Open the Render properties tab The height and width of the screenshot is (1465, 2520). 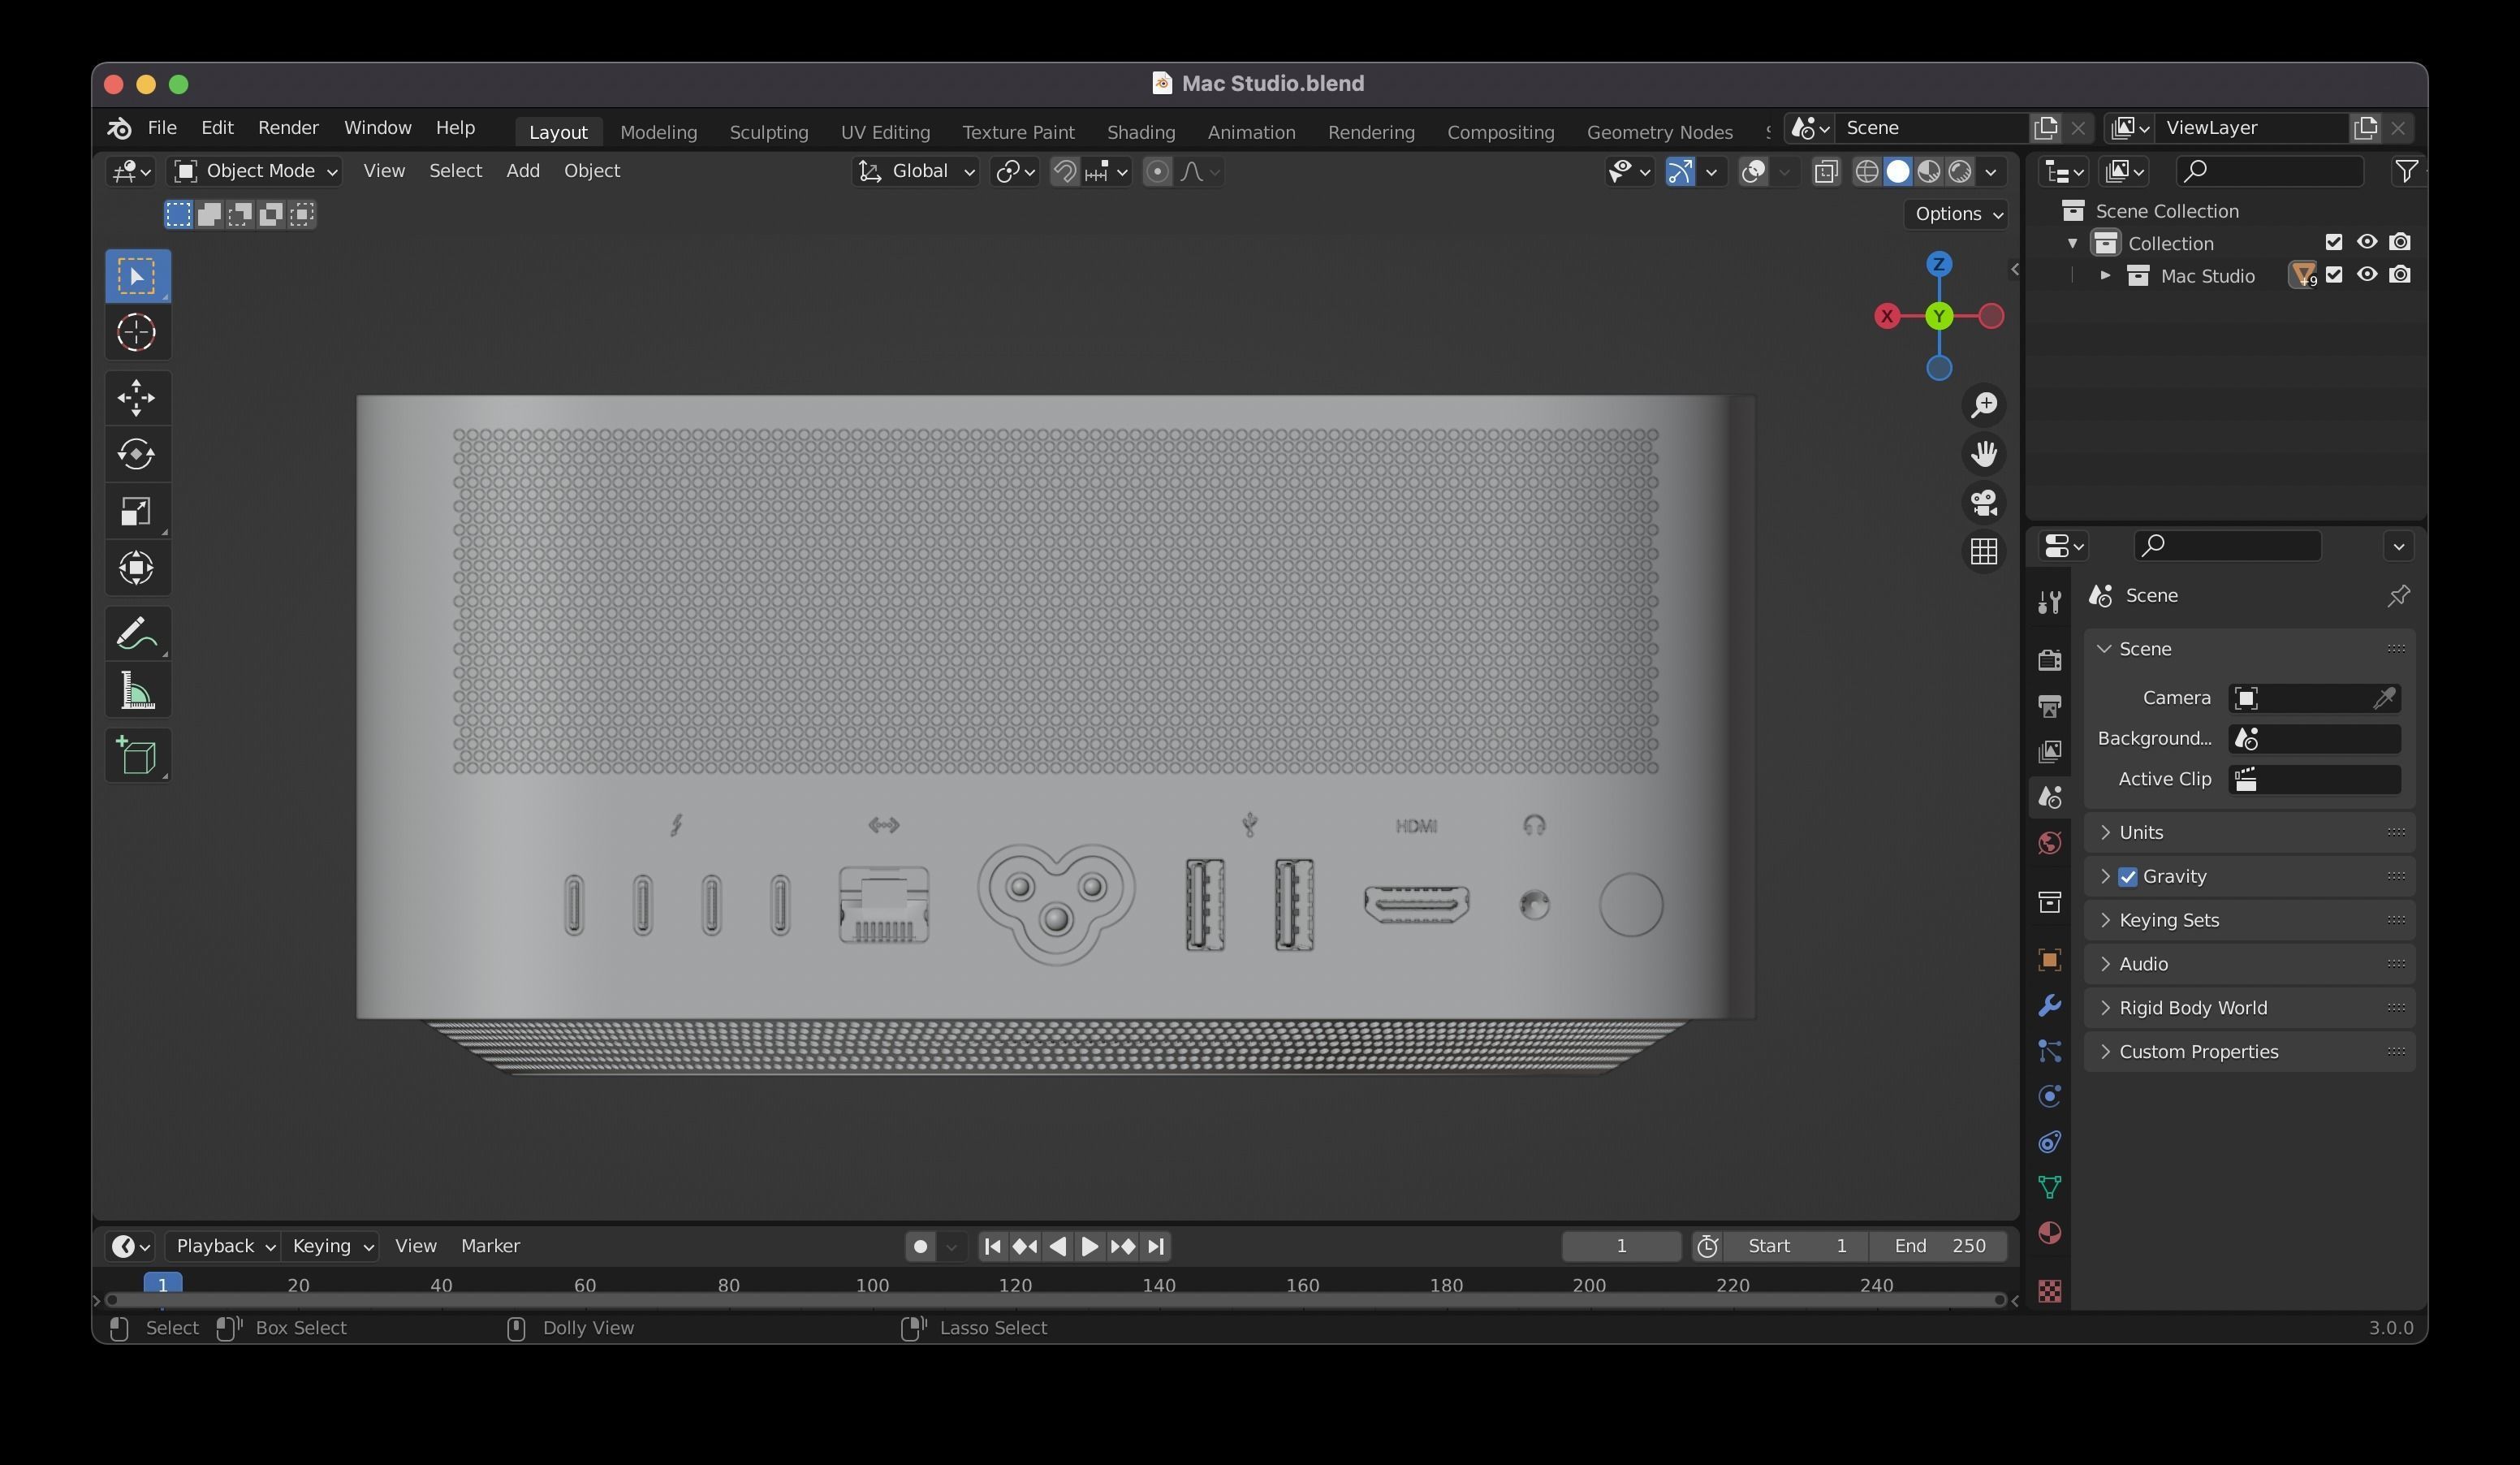point(2049,660)
